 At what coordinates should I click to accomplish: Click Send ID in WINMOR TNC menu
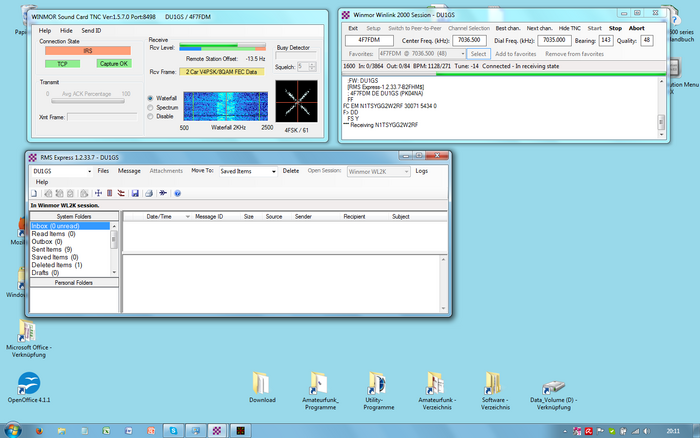click(x=91, y=31)
